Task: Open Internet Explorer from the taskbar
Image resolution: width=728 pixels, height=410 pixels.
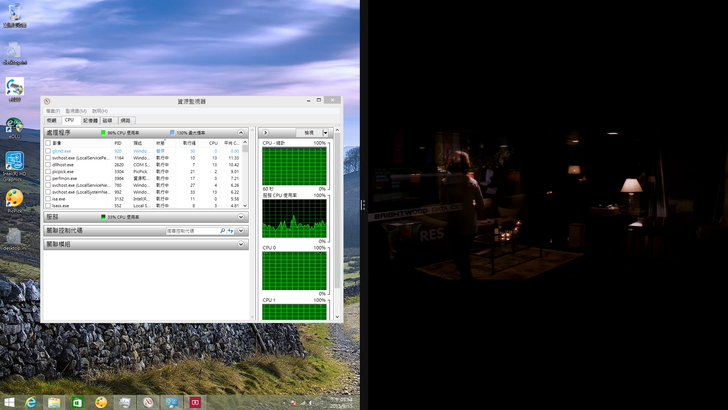Action: click(32, 402)
